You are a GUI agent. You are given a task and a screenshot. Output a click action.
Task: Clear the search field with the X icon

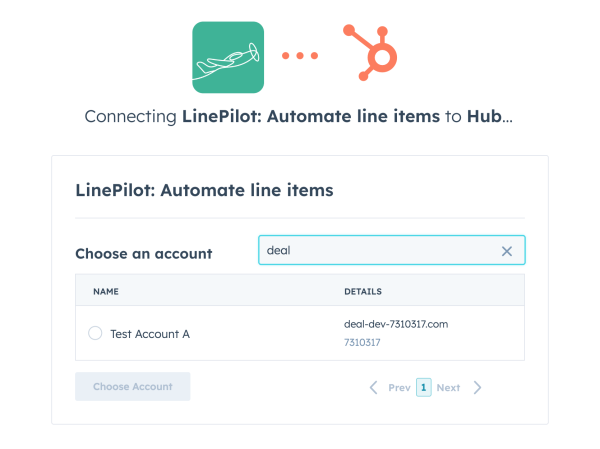[x=507, y=251]
